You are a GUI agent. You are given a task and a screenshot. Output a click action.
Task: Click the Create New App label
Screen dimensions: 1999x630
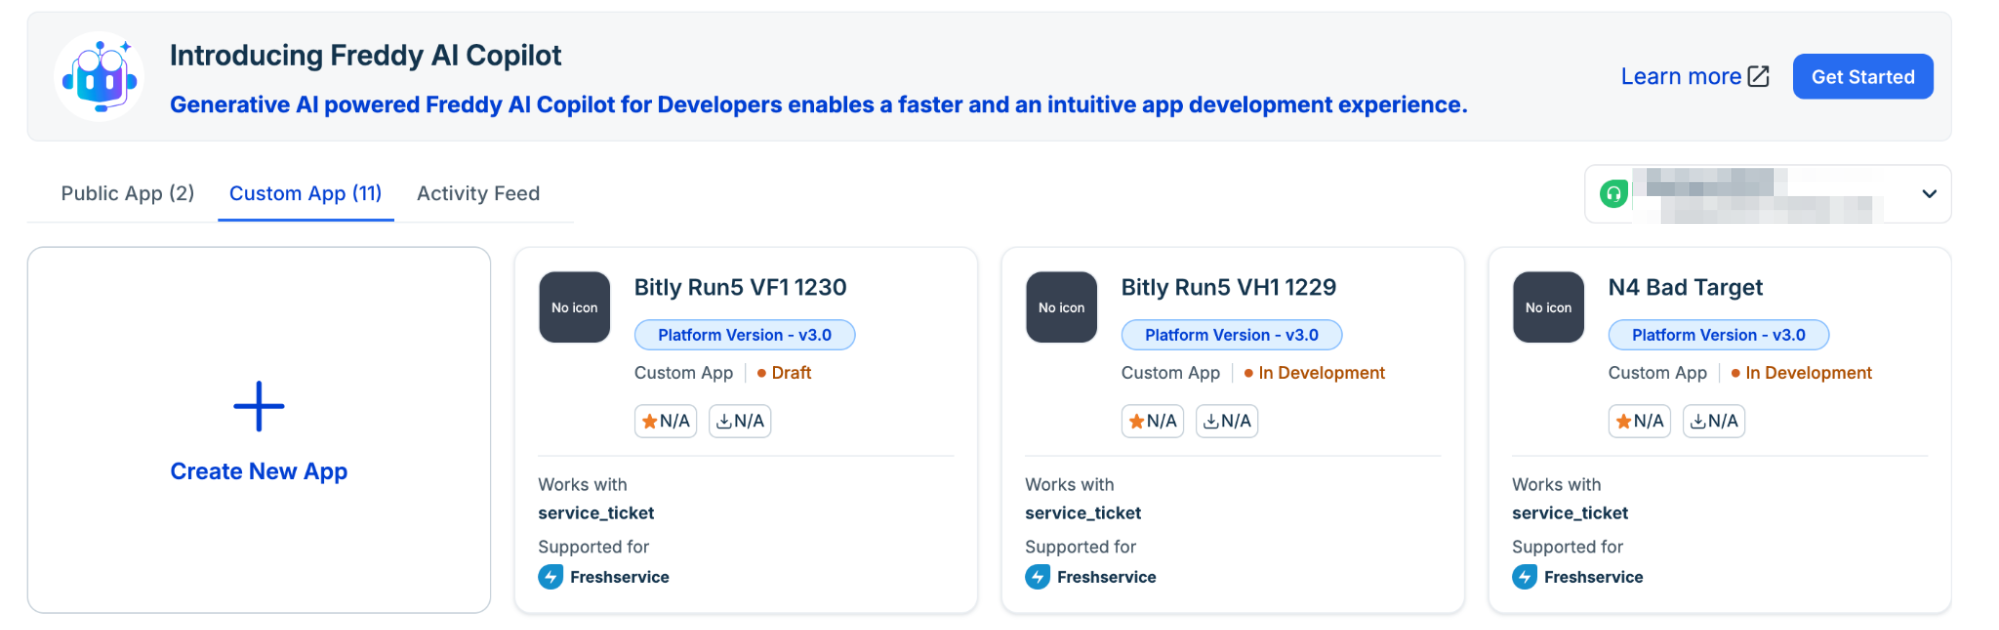pyautogui.click(x=259, y=471)
